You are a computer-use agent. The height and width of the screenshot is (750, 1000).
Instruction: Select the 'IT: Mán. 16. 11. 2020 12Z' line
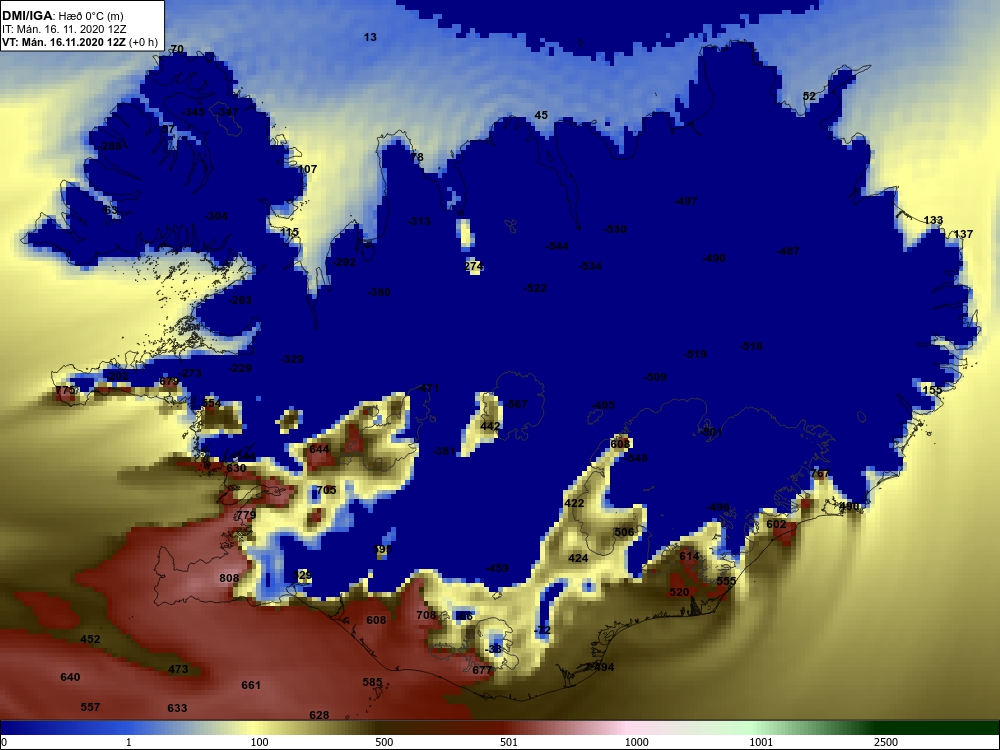64,29
